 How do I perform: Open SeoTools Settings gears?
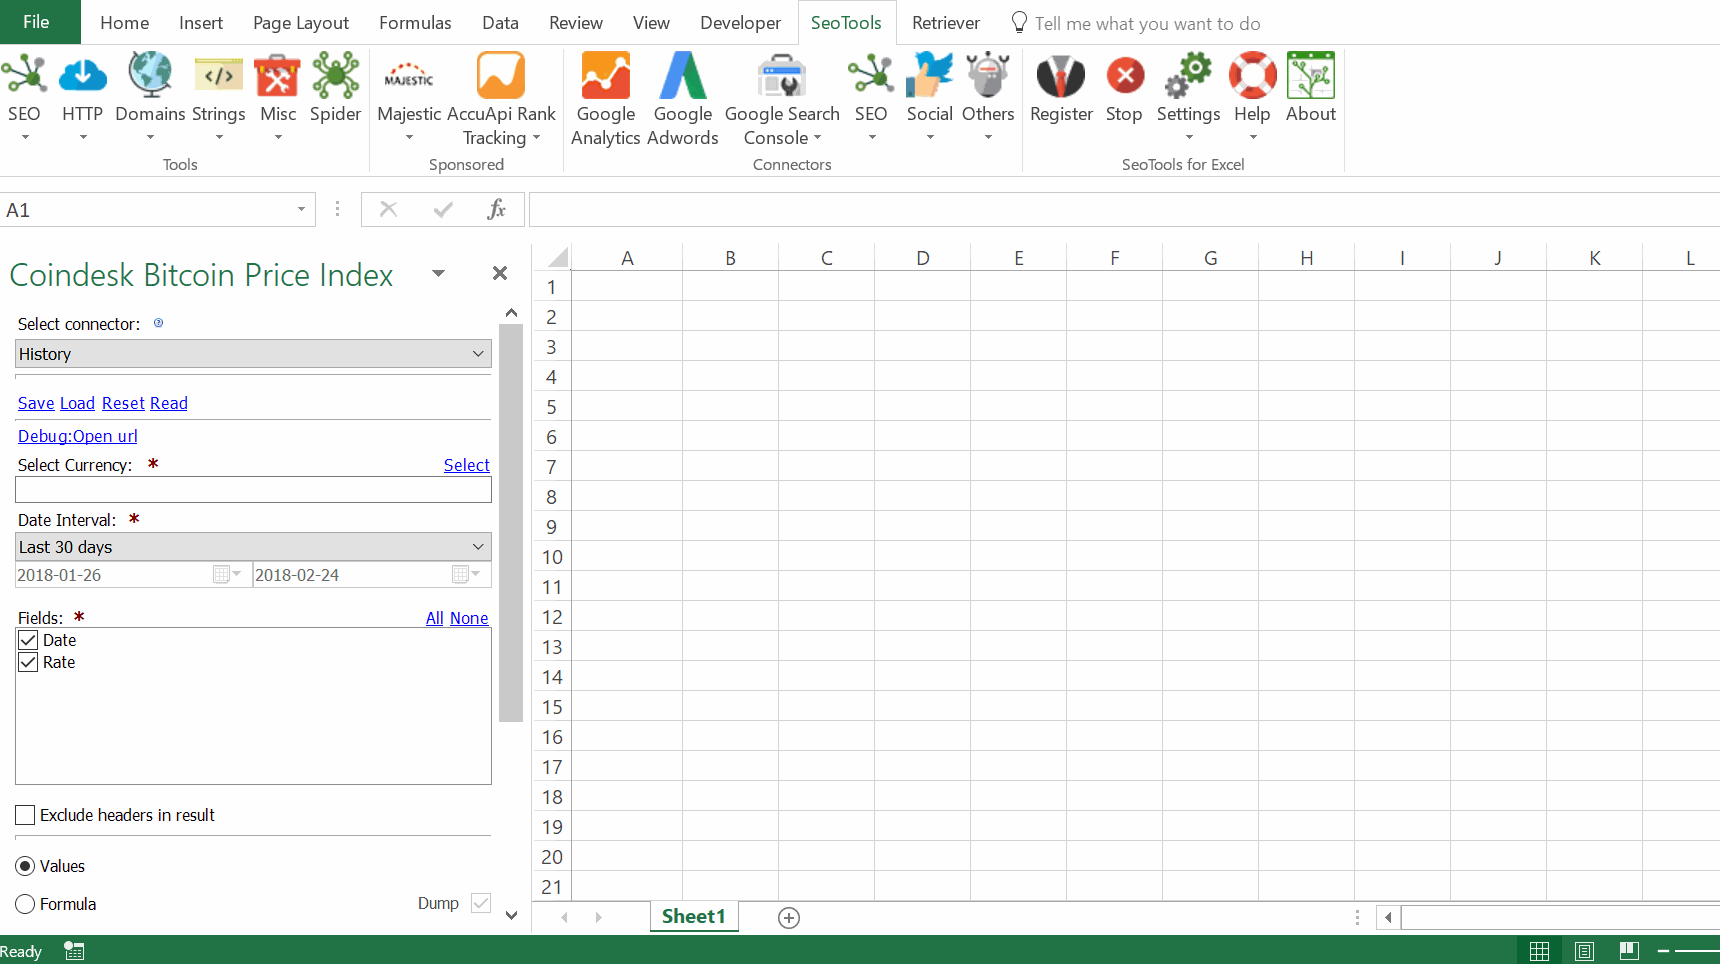tap(1189, 76)
